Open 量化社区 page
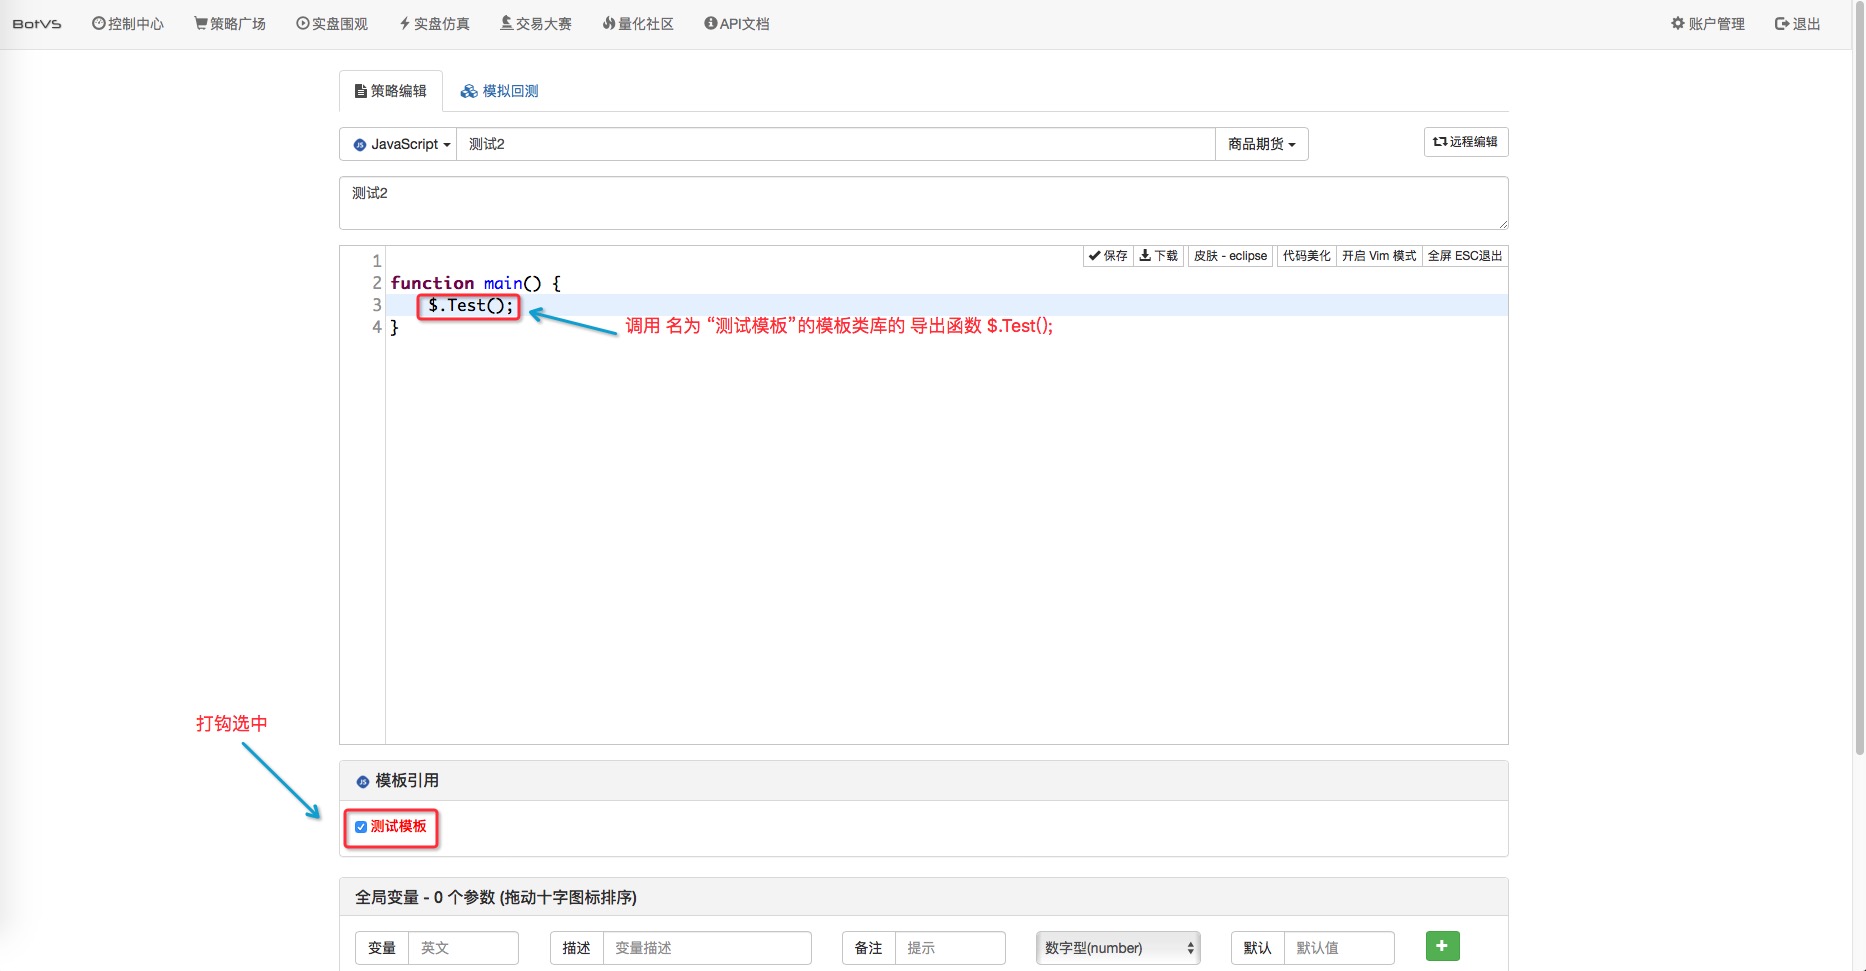Viewport: 1866px width, 971px height. click(638, 24)
